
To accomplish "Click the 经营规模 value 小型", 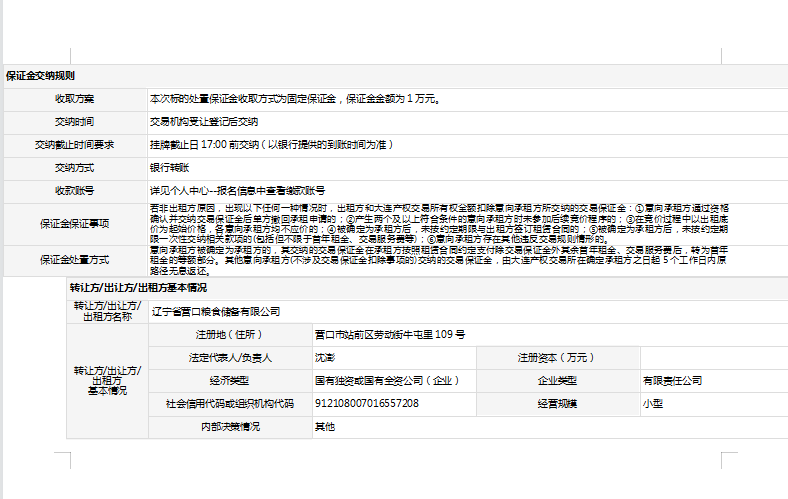I will pyautogui.click(x=654, y=403).
